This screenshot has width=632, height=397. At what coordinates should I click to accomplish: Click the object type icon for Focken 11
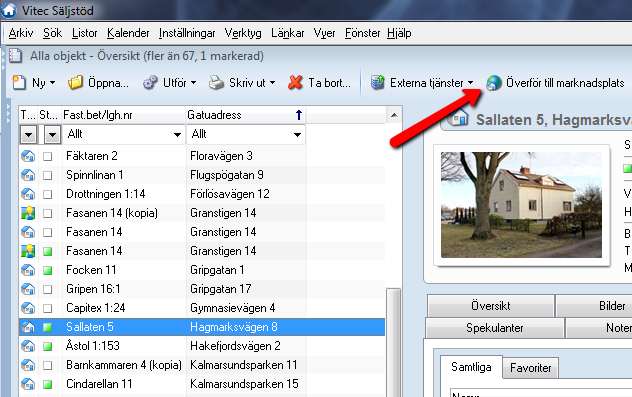[28, 270]
